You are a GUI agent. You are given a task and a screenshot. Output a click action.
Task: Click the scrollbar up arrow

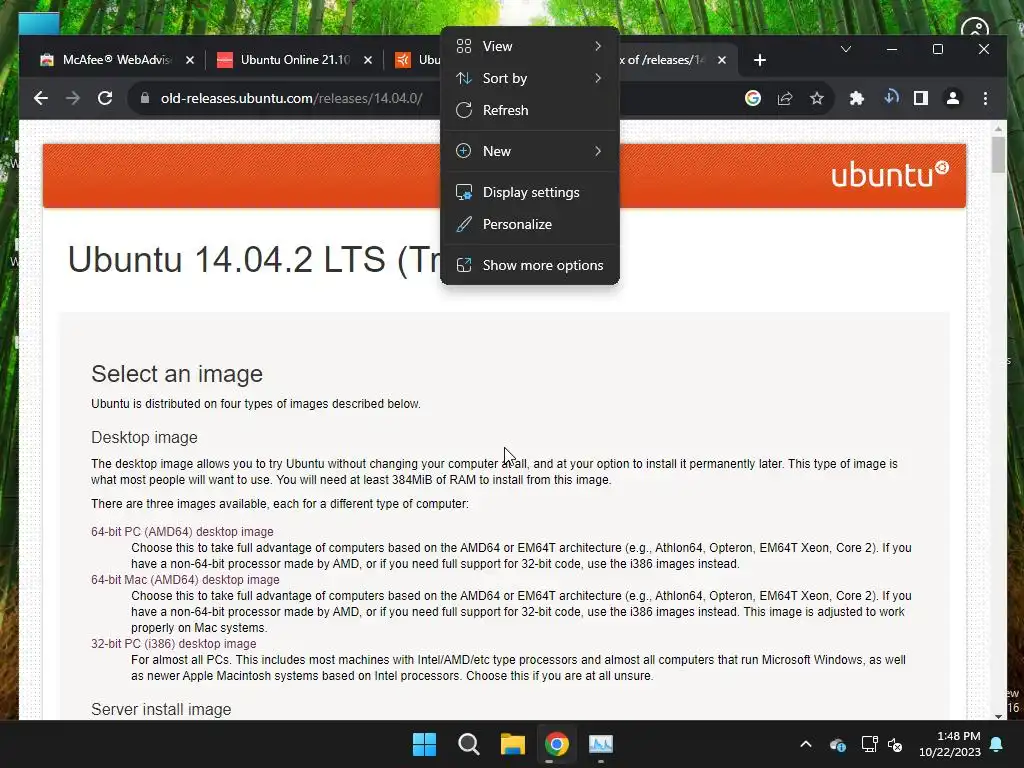(x=998, y=127)
